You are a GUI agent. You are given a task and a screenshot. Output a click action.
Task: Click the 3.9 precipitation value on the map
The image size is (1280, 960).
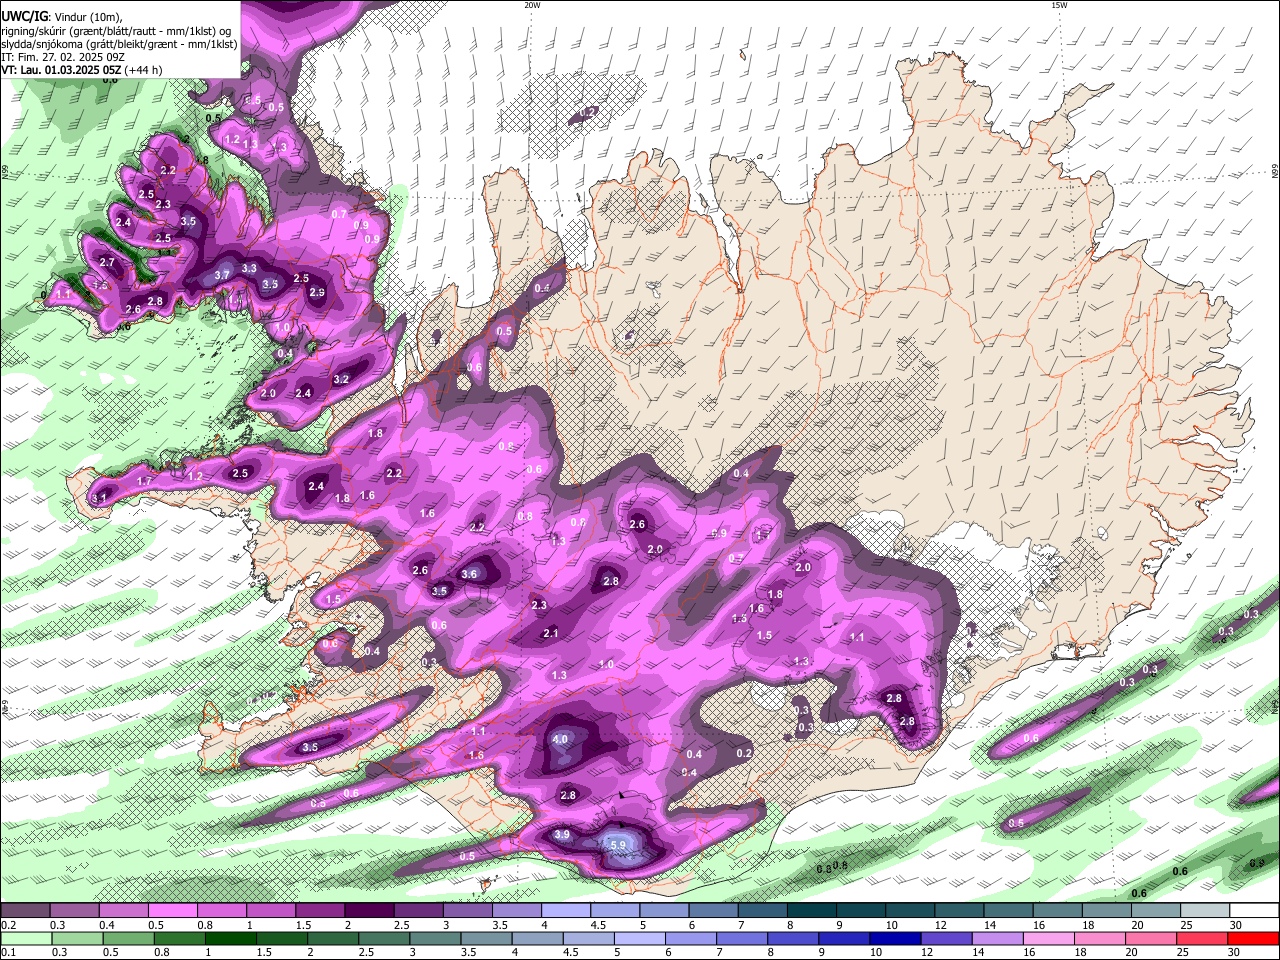(562, 835)
